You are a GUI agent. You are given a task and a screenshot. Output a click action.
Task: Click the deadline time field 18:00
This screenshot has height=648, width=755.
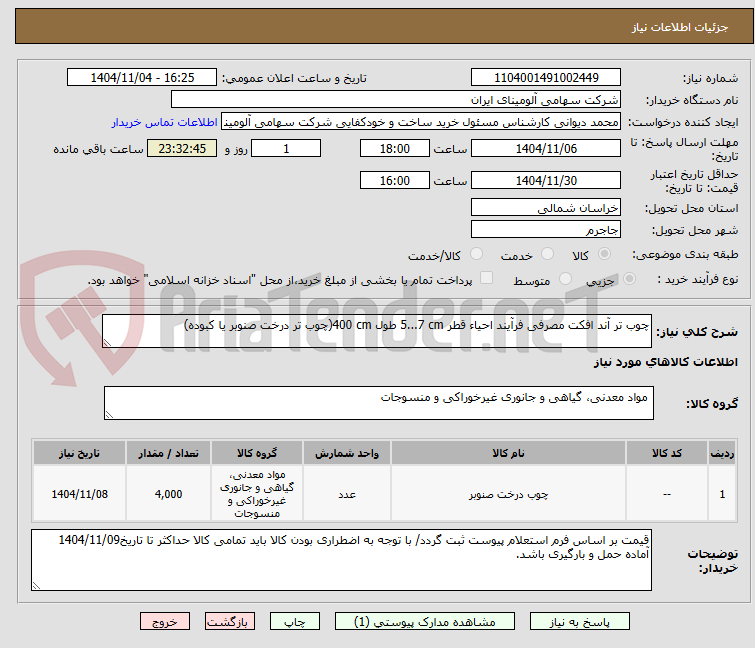[395, 148]
